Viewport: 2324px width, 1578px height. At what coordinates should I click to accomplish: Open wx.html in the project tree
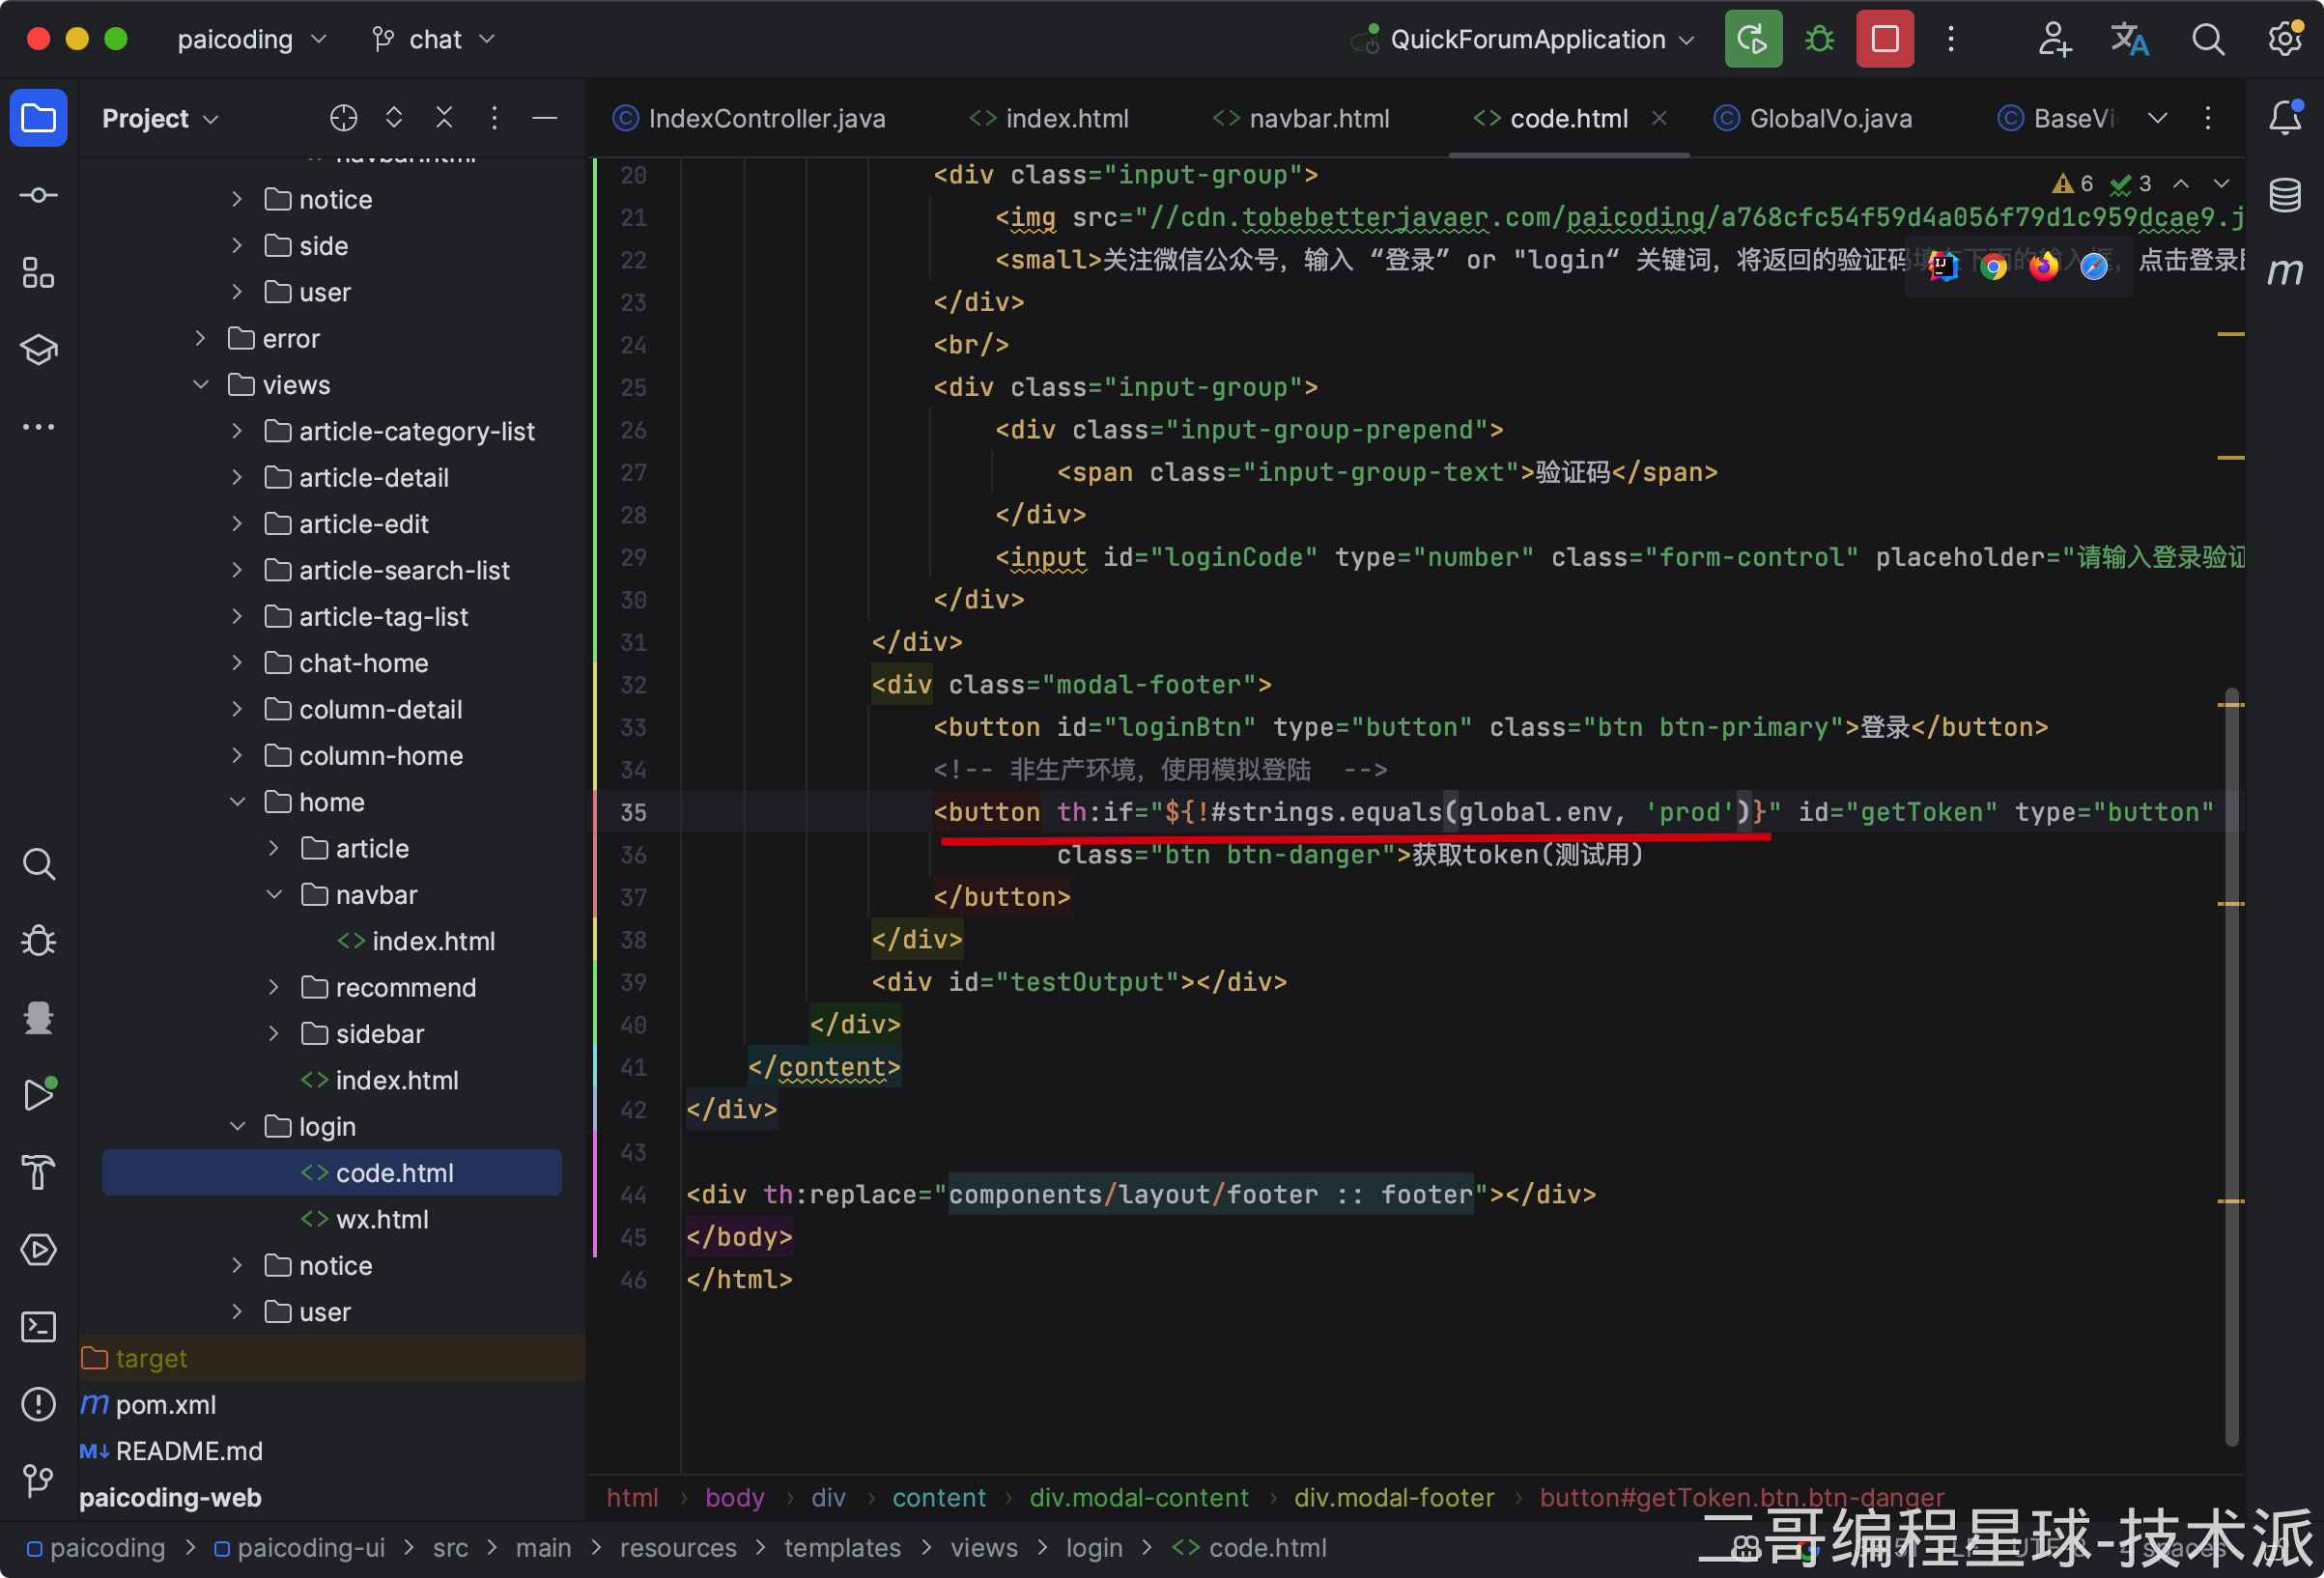click(382, 1219)
